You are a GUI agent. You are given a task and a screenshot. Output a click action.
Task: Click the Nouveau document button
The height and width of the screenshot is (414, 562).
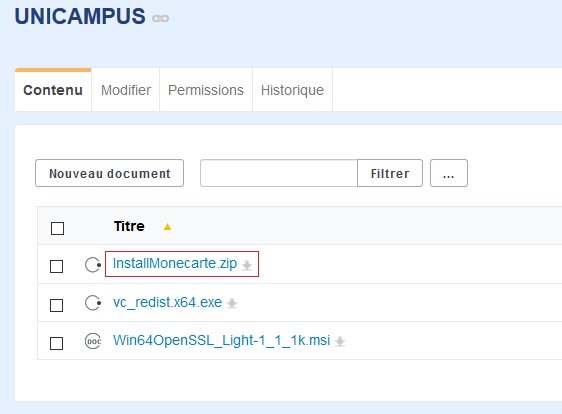pyautogui.click(x=109, y=173)
